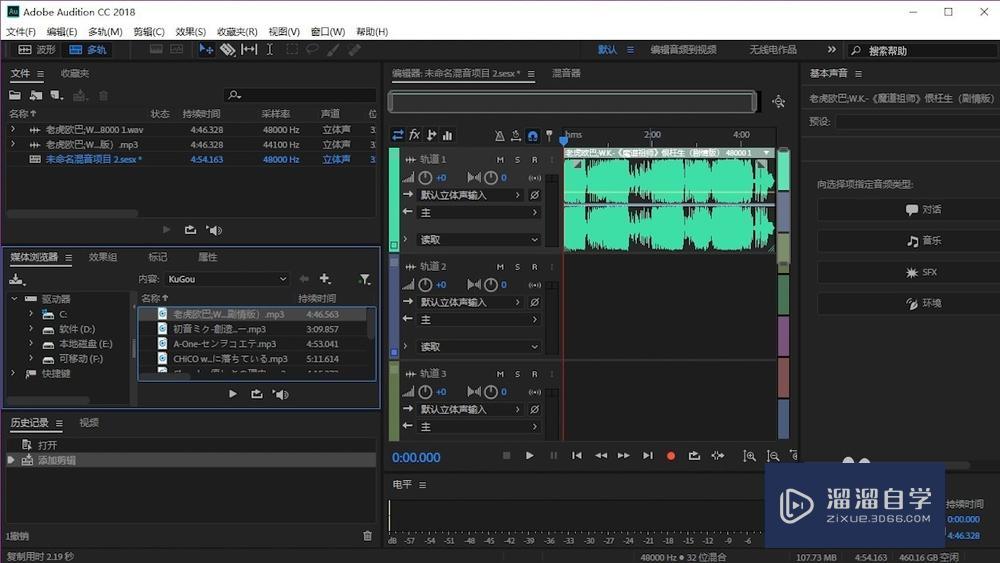Enable loop playback in transport

694,455
